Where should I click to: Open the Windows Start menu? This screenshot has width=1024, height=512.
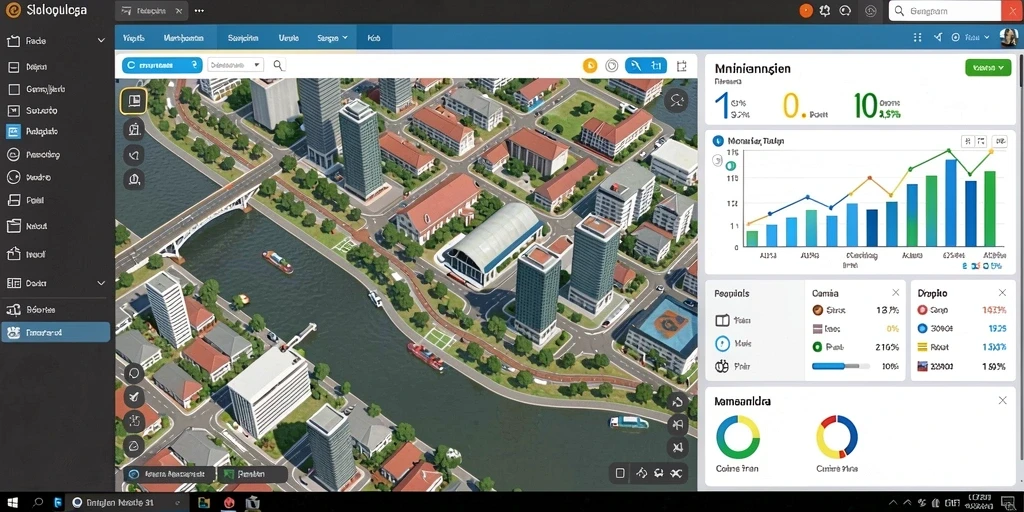pos(12,502)
